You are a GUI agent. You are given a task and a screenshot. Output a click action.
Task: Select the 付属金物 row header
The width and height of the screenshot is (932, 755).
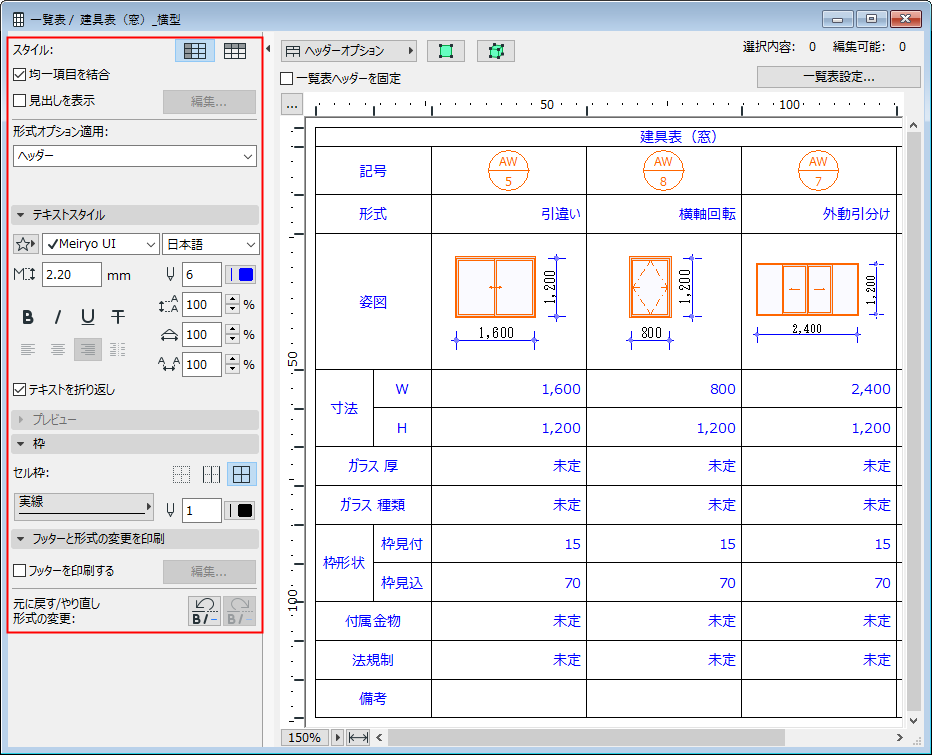[x=373, y=621]
